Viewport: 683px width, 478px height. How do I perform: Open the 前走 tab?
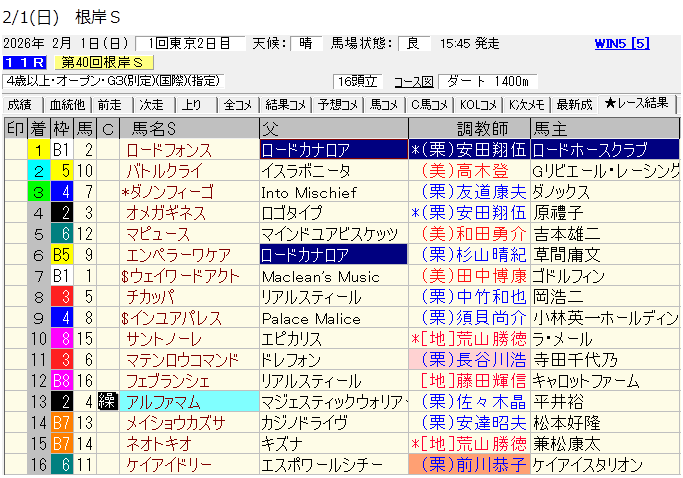coord(109,104)
